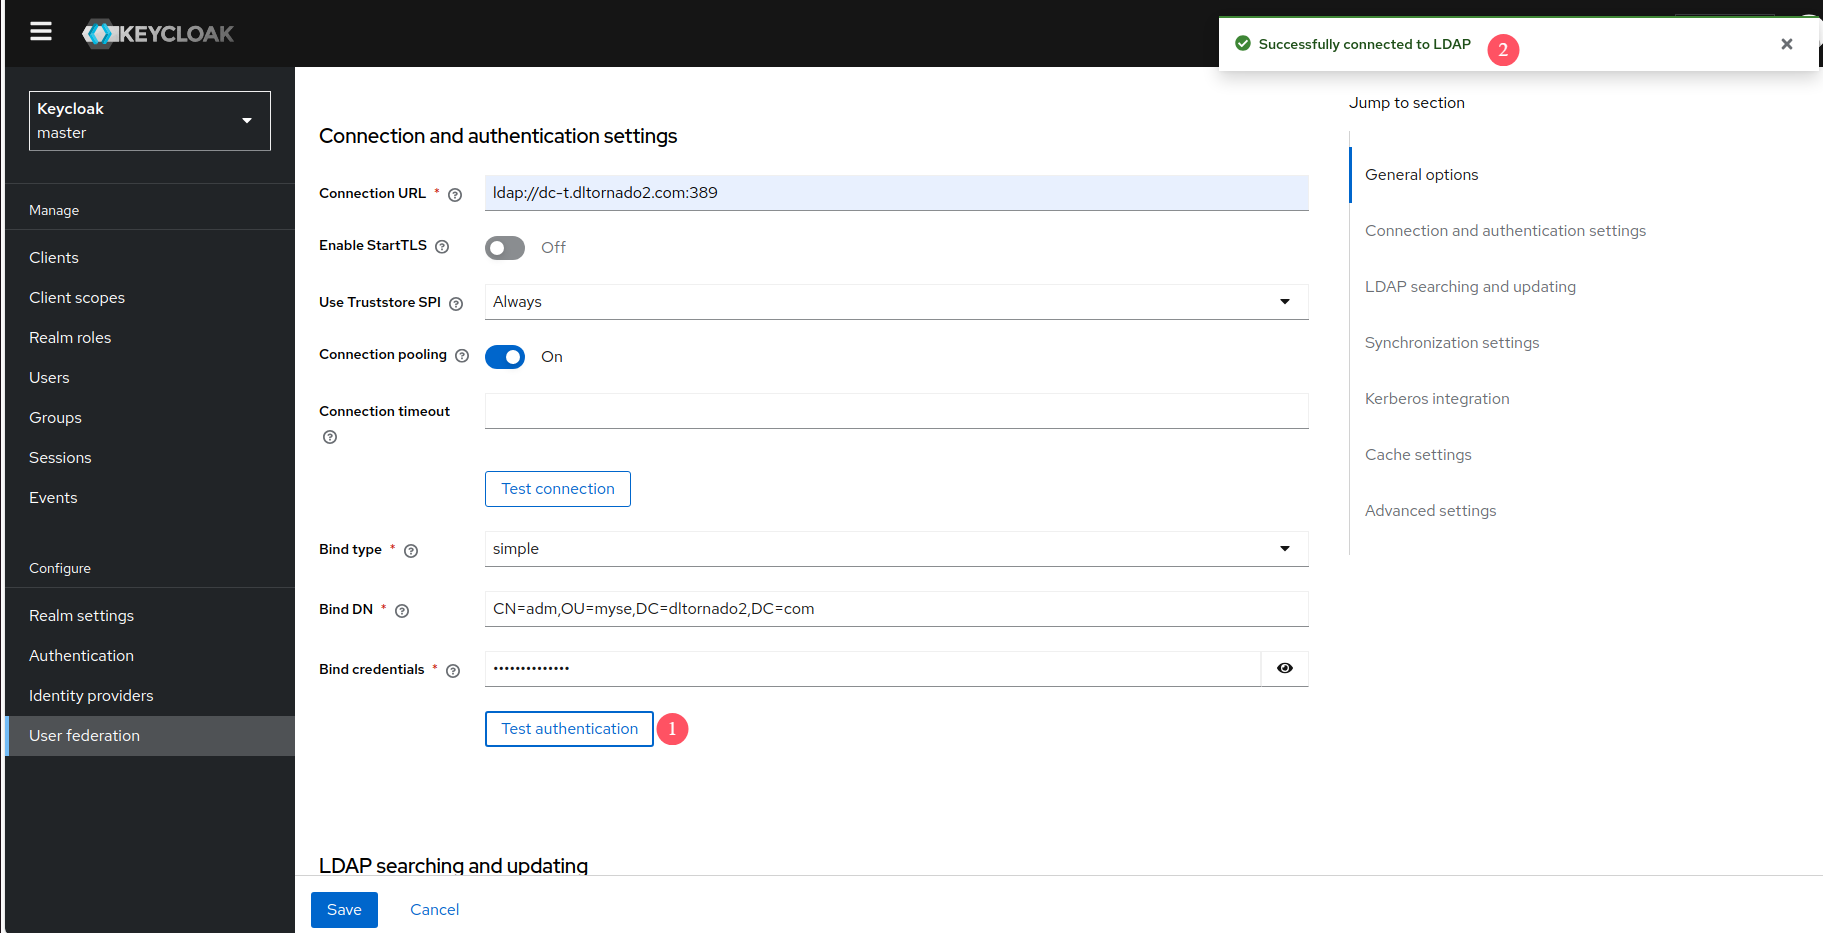The width and height of the screenshot is (1823, 933).
Task: Go to Realm settings in sidebar
Action: [x=81, y=616]
